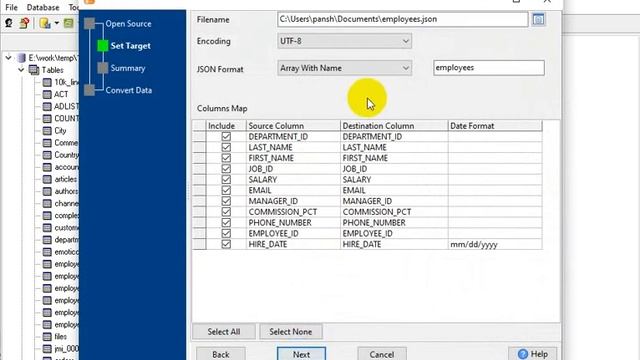Screen dimensions: 640x360
Task: Go to the Convert Data wizard step
Action: 129,90
